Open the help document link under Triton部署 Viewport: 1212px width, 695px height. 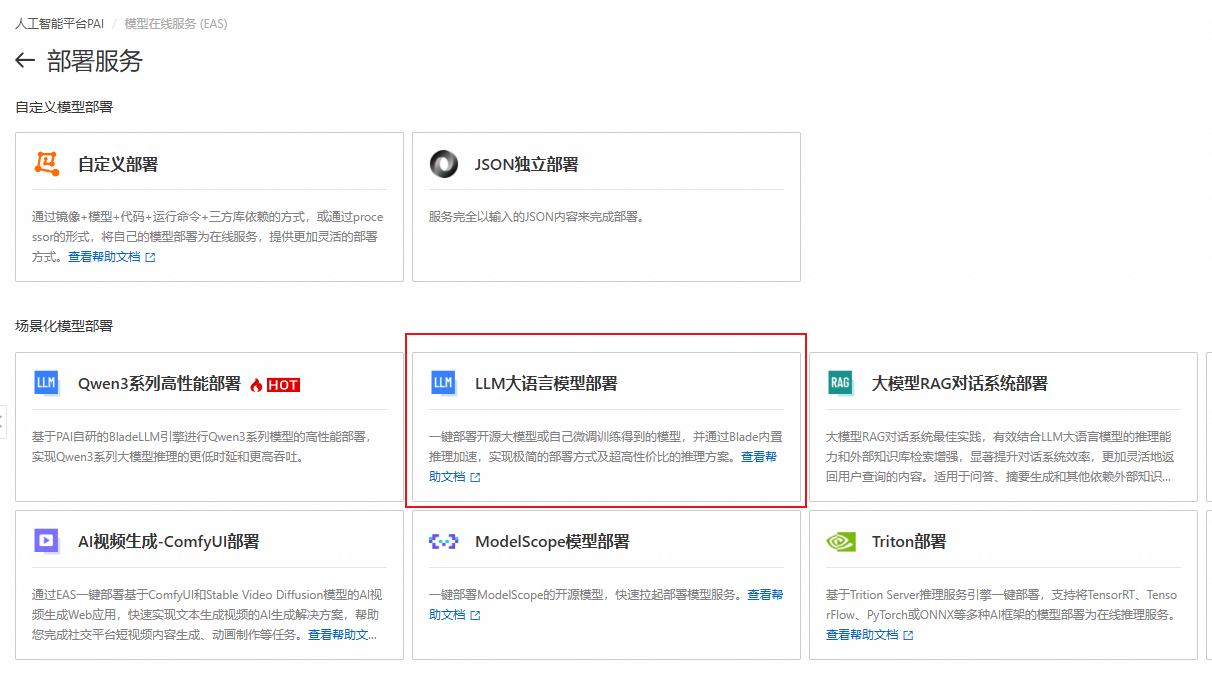point(868,635)
